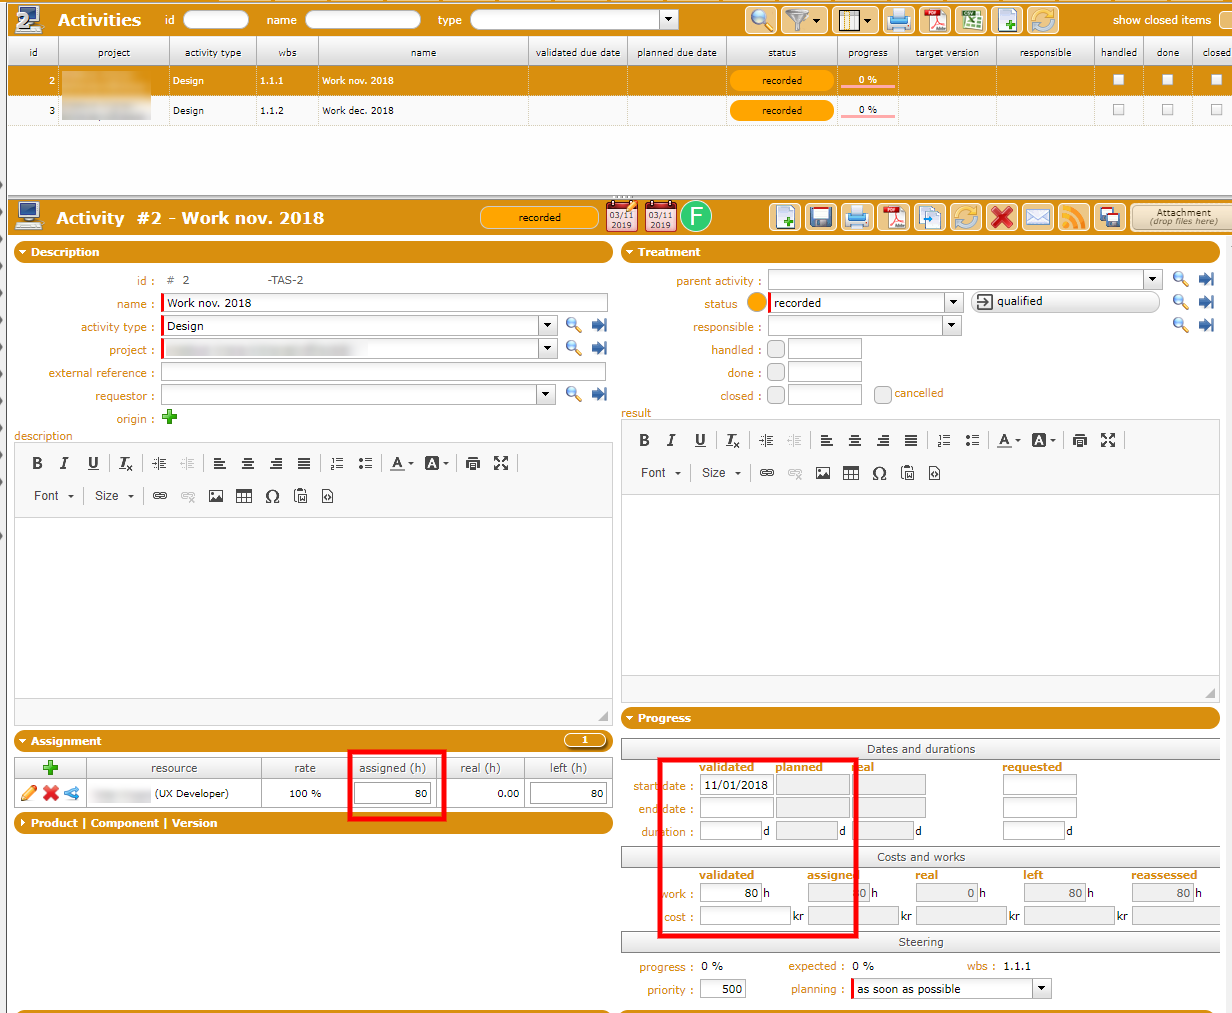Click the RSS subscribe icon in activity toolbar
The height and width of the screenshot is (1013, 1232).
1073,217
